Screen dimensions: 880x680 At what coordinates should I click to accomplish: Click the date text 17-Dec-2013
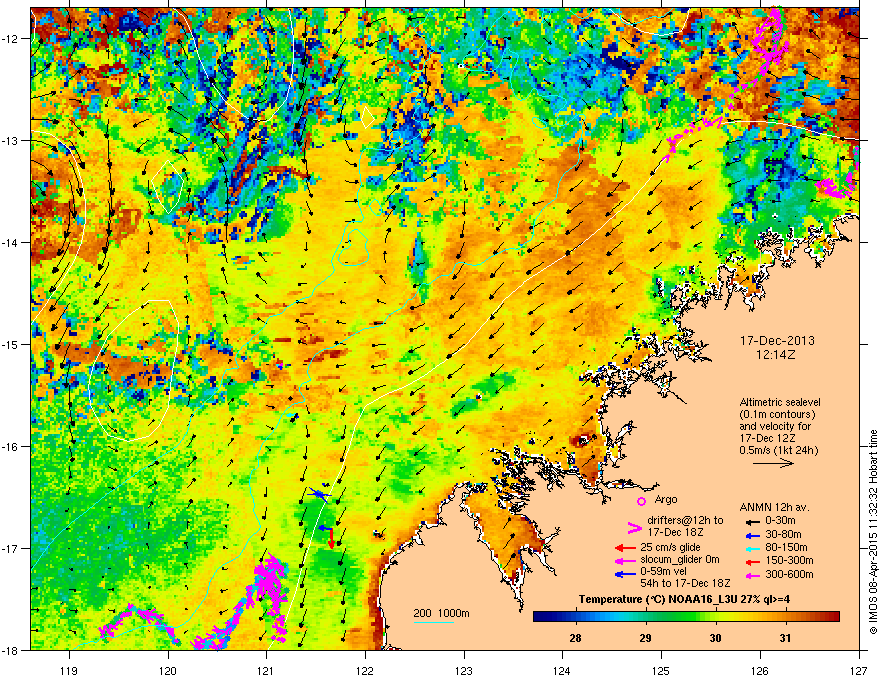(x=777, y=341)
